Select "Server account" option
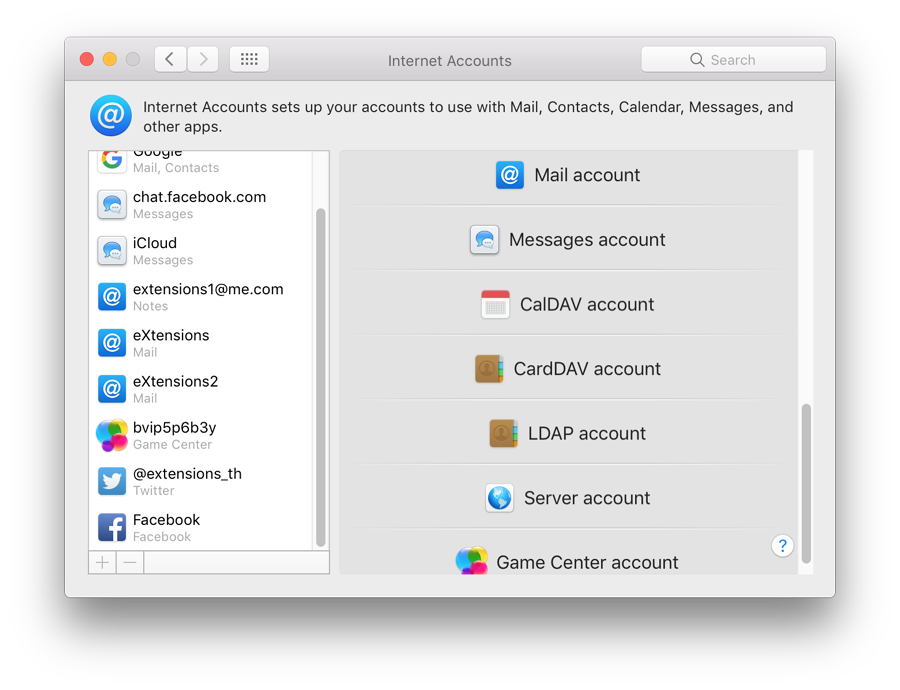Screen dimensions: 900x690 click(x=568, y=498)
